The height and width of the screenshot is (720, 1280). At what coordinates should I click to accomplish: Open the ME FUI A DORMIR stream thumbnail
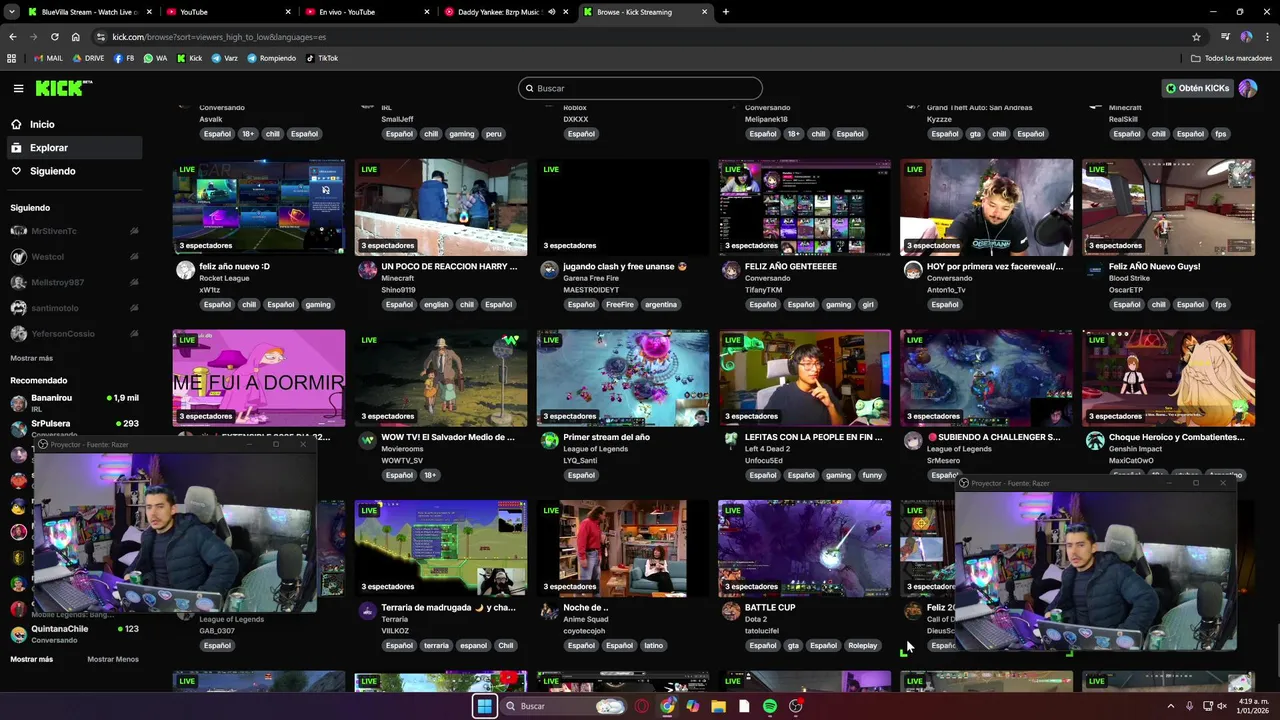click(x=259, y=378)
